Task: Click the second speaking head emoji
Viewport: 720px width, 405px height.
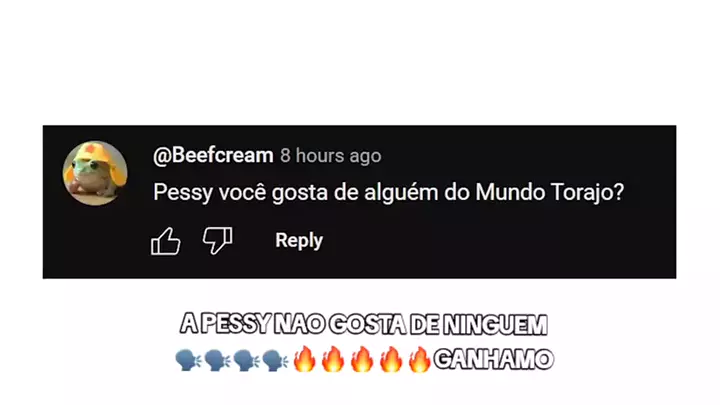Action: (x=217, y=360)
